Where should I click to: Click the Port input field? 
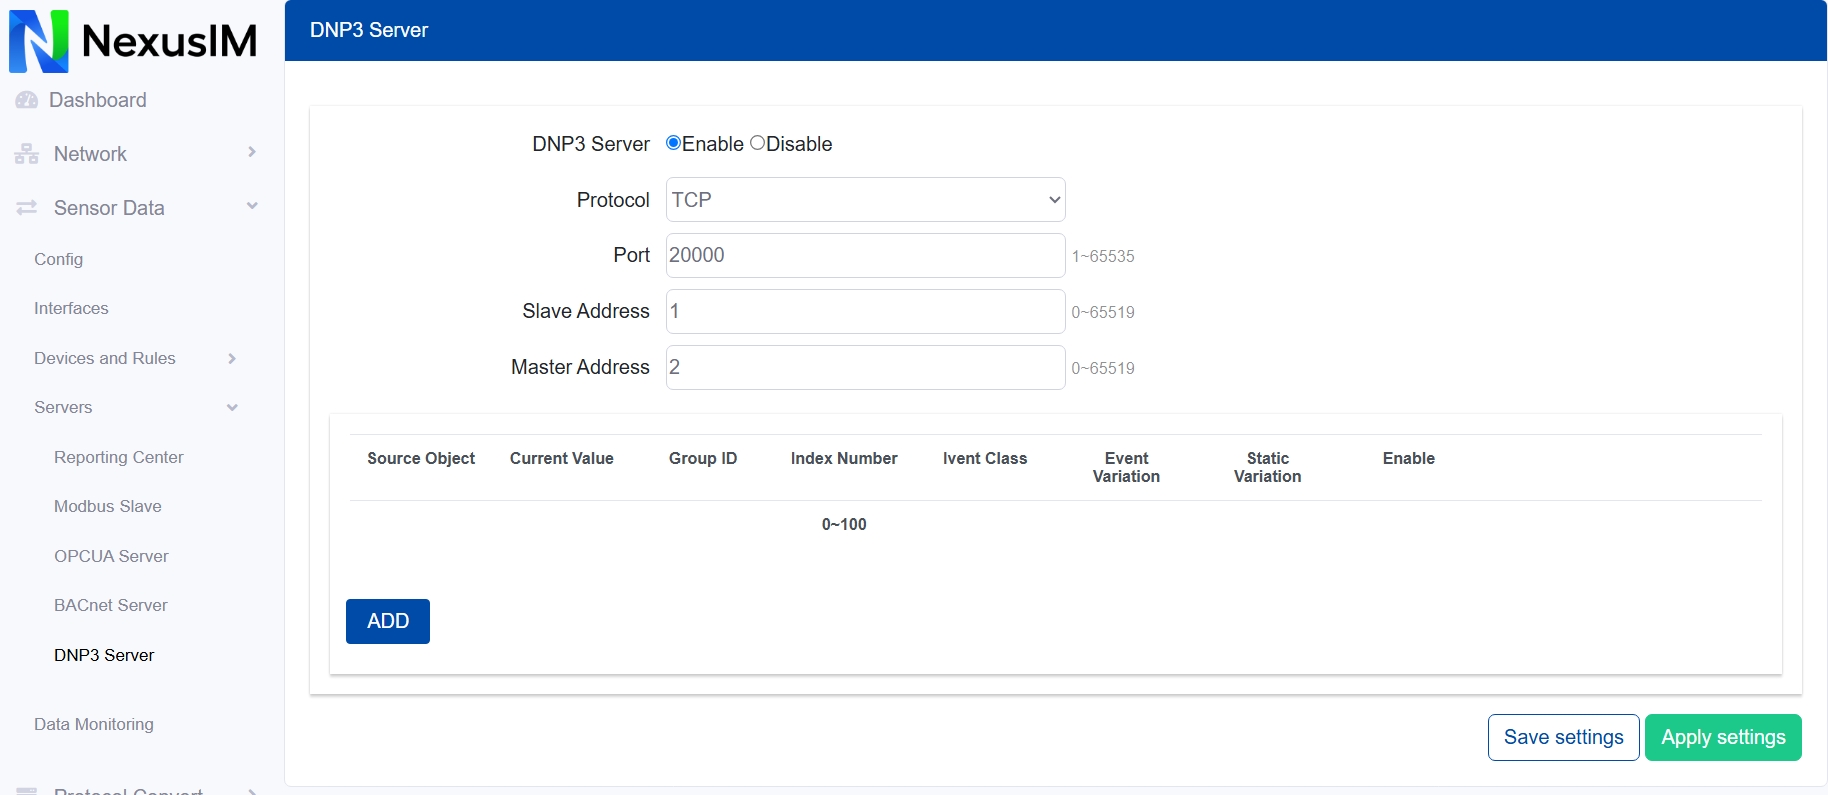[866, 255]
